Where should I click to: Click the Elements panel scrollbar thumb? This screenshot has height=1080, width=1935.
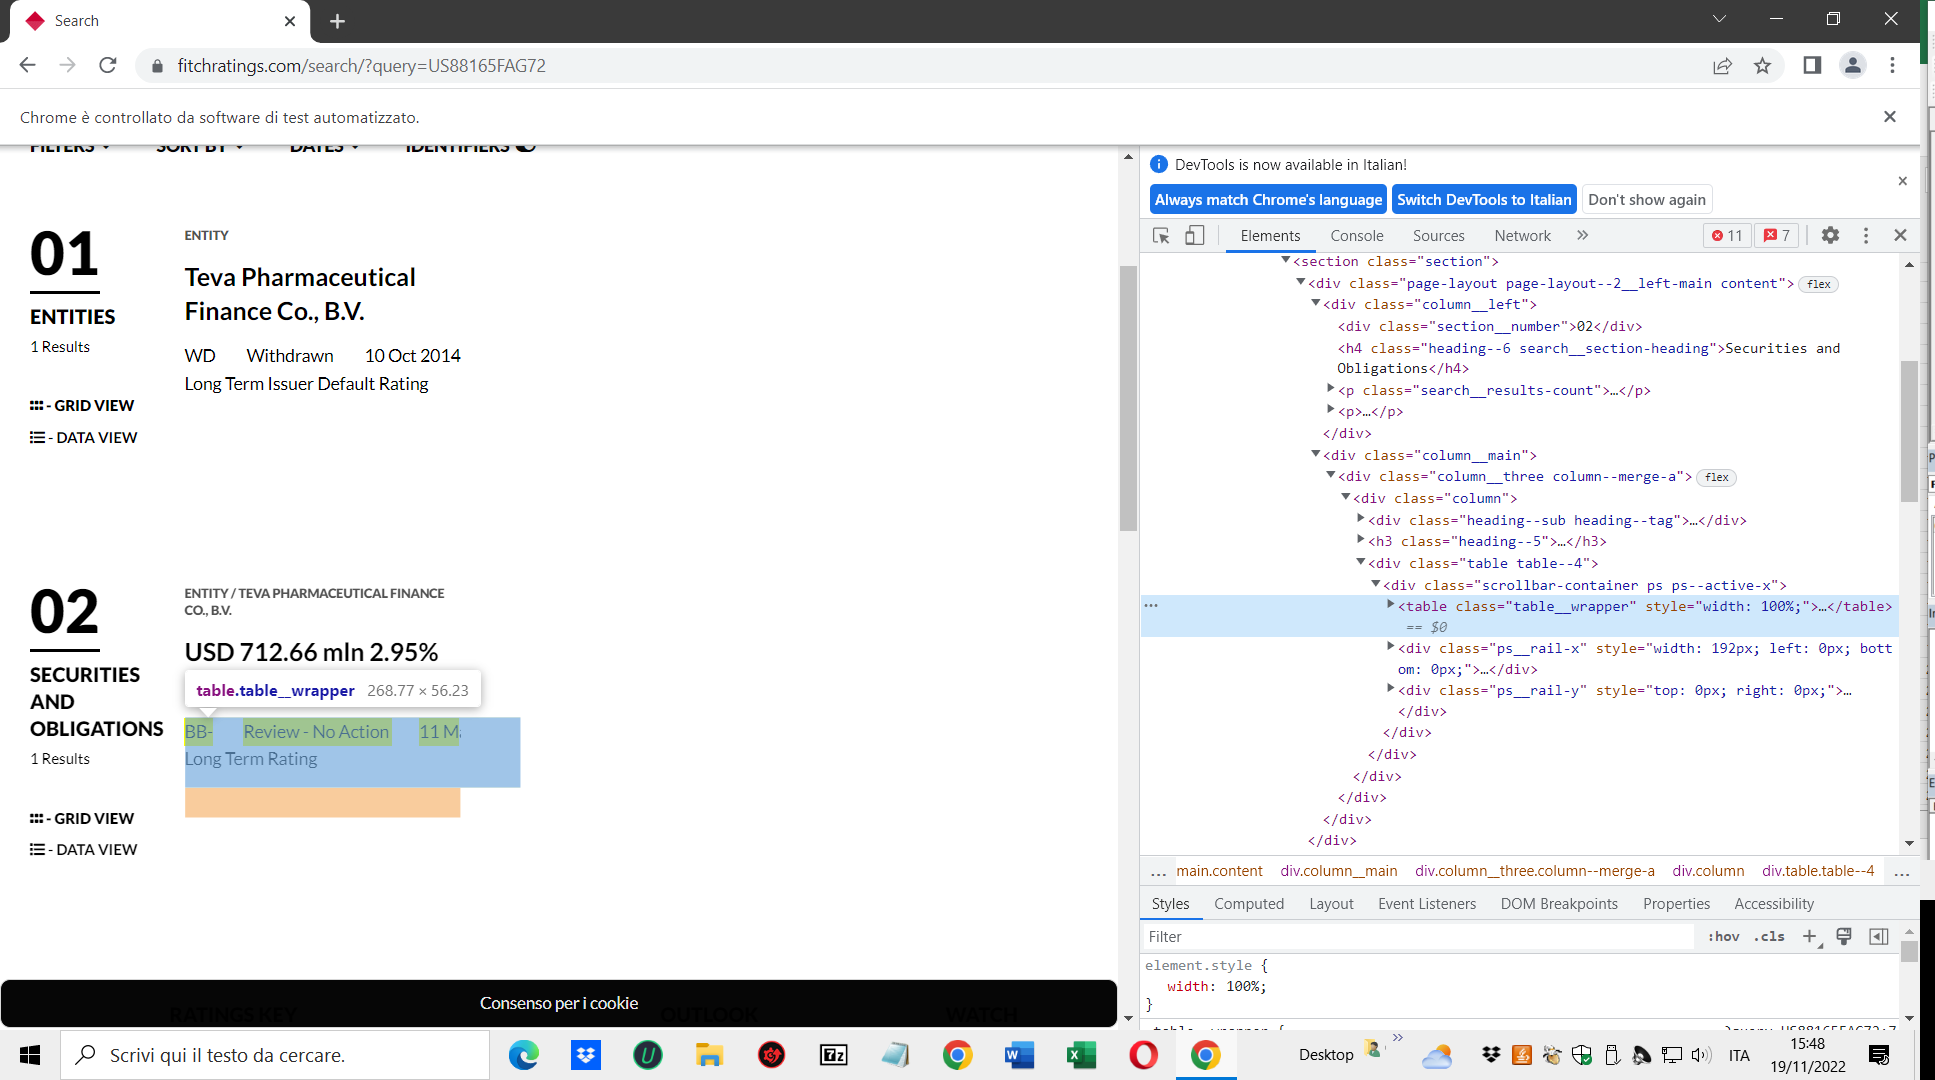pyautogui.click(x=1909, y=430)
